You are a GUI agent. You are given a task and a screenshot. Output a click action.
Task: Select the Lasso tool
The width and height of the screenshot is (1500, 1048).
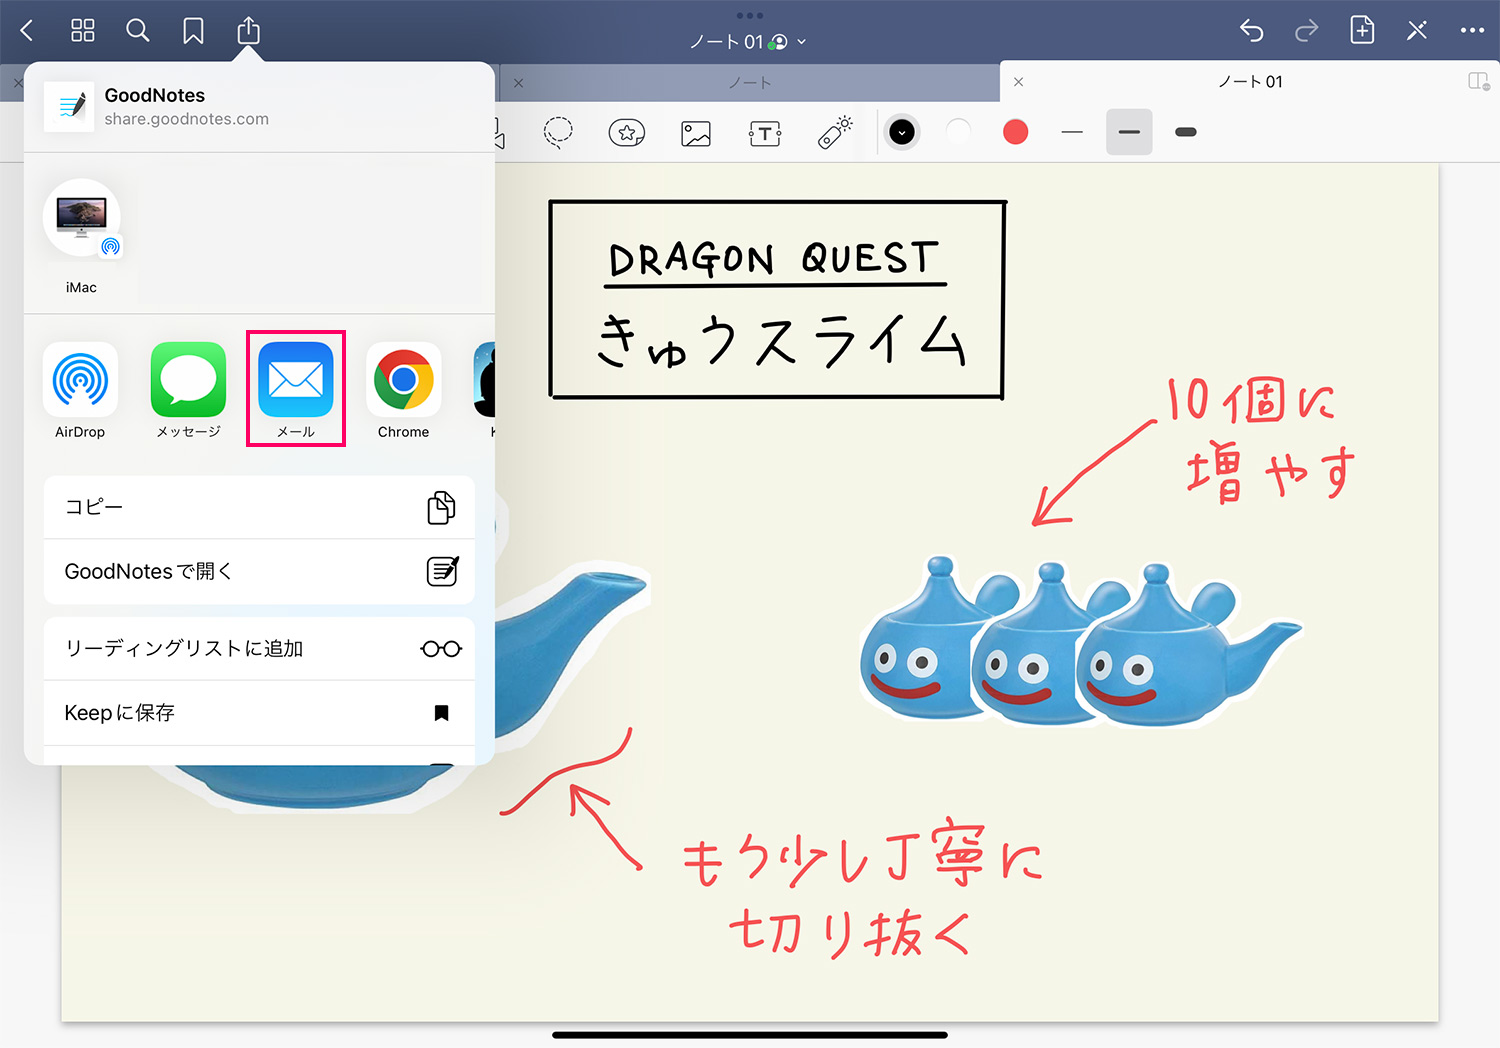click(558, 133)
